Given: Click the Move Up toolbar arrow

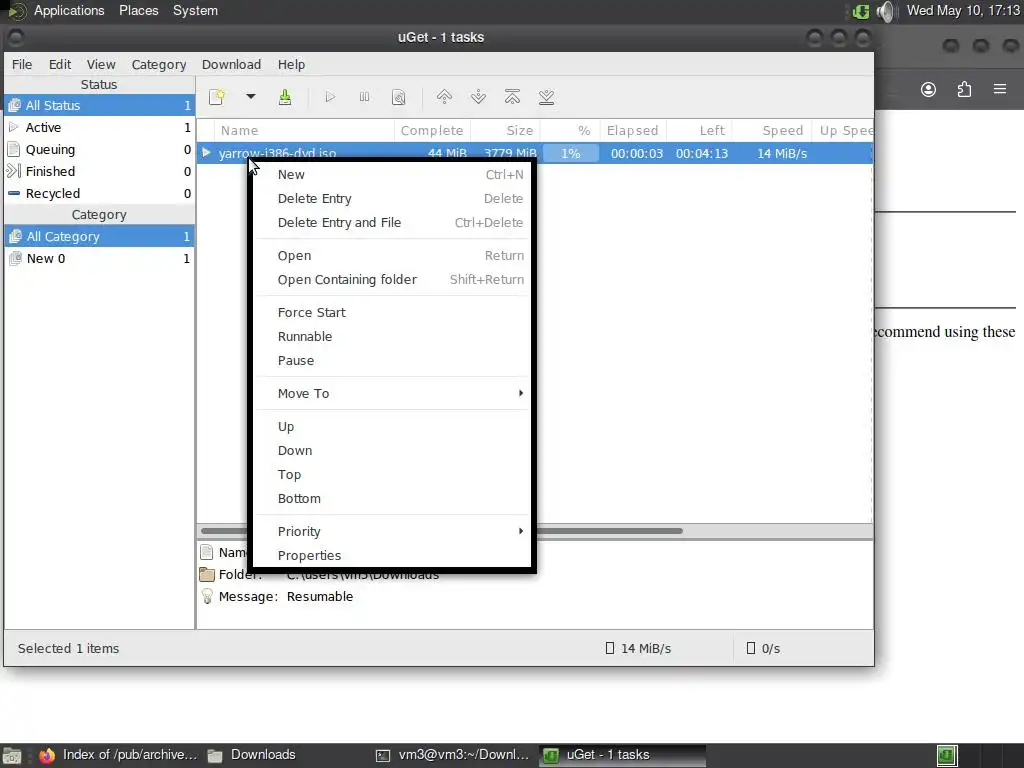Looking at the screenshot, I should pos(444,97).
